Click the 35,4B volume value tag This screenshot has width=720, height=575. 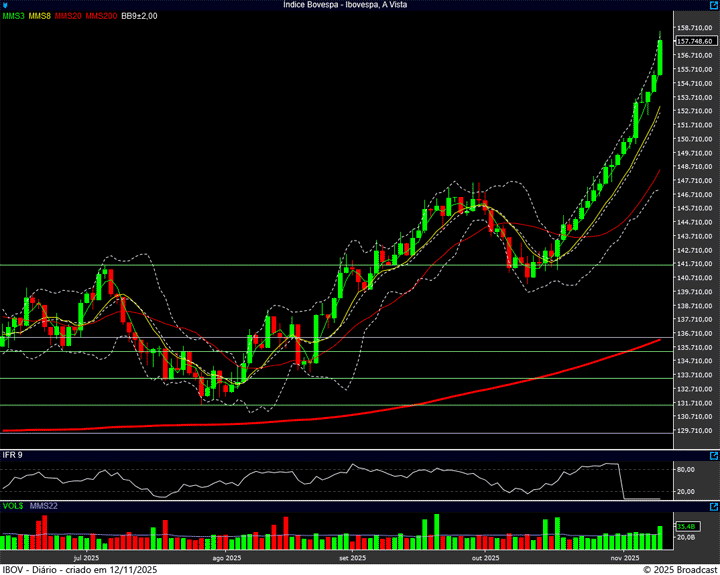pyautogui.click(x=686, y=526)
